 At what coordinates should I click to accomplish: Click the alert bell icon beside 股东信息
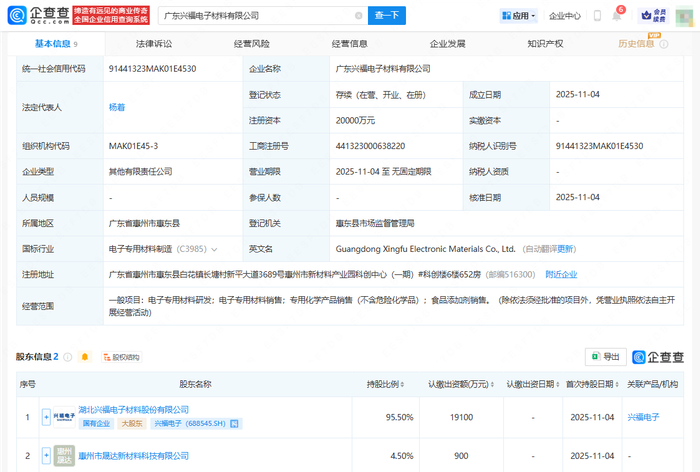(x=84, y=356)
